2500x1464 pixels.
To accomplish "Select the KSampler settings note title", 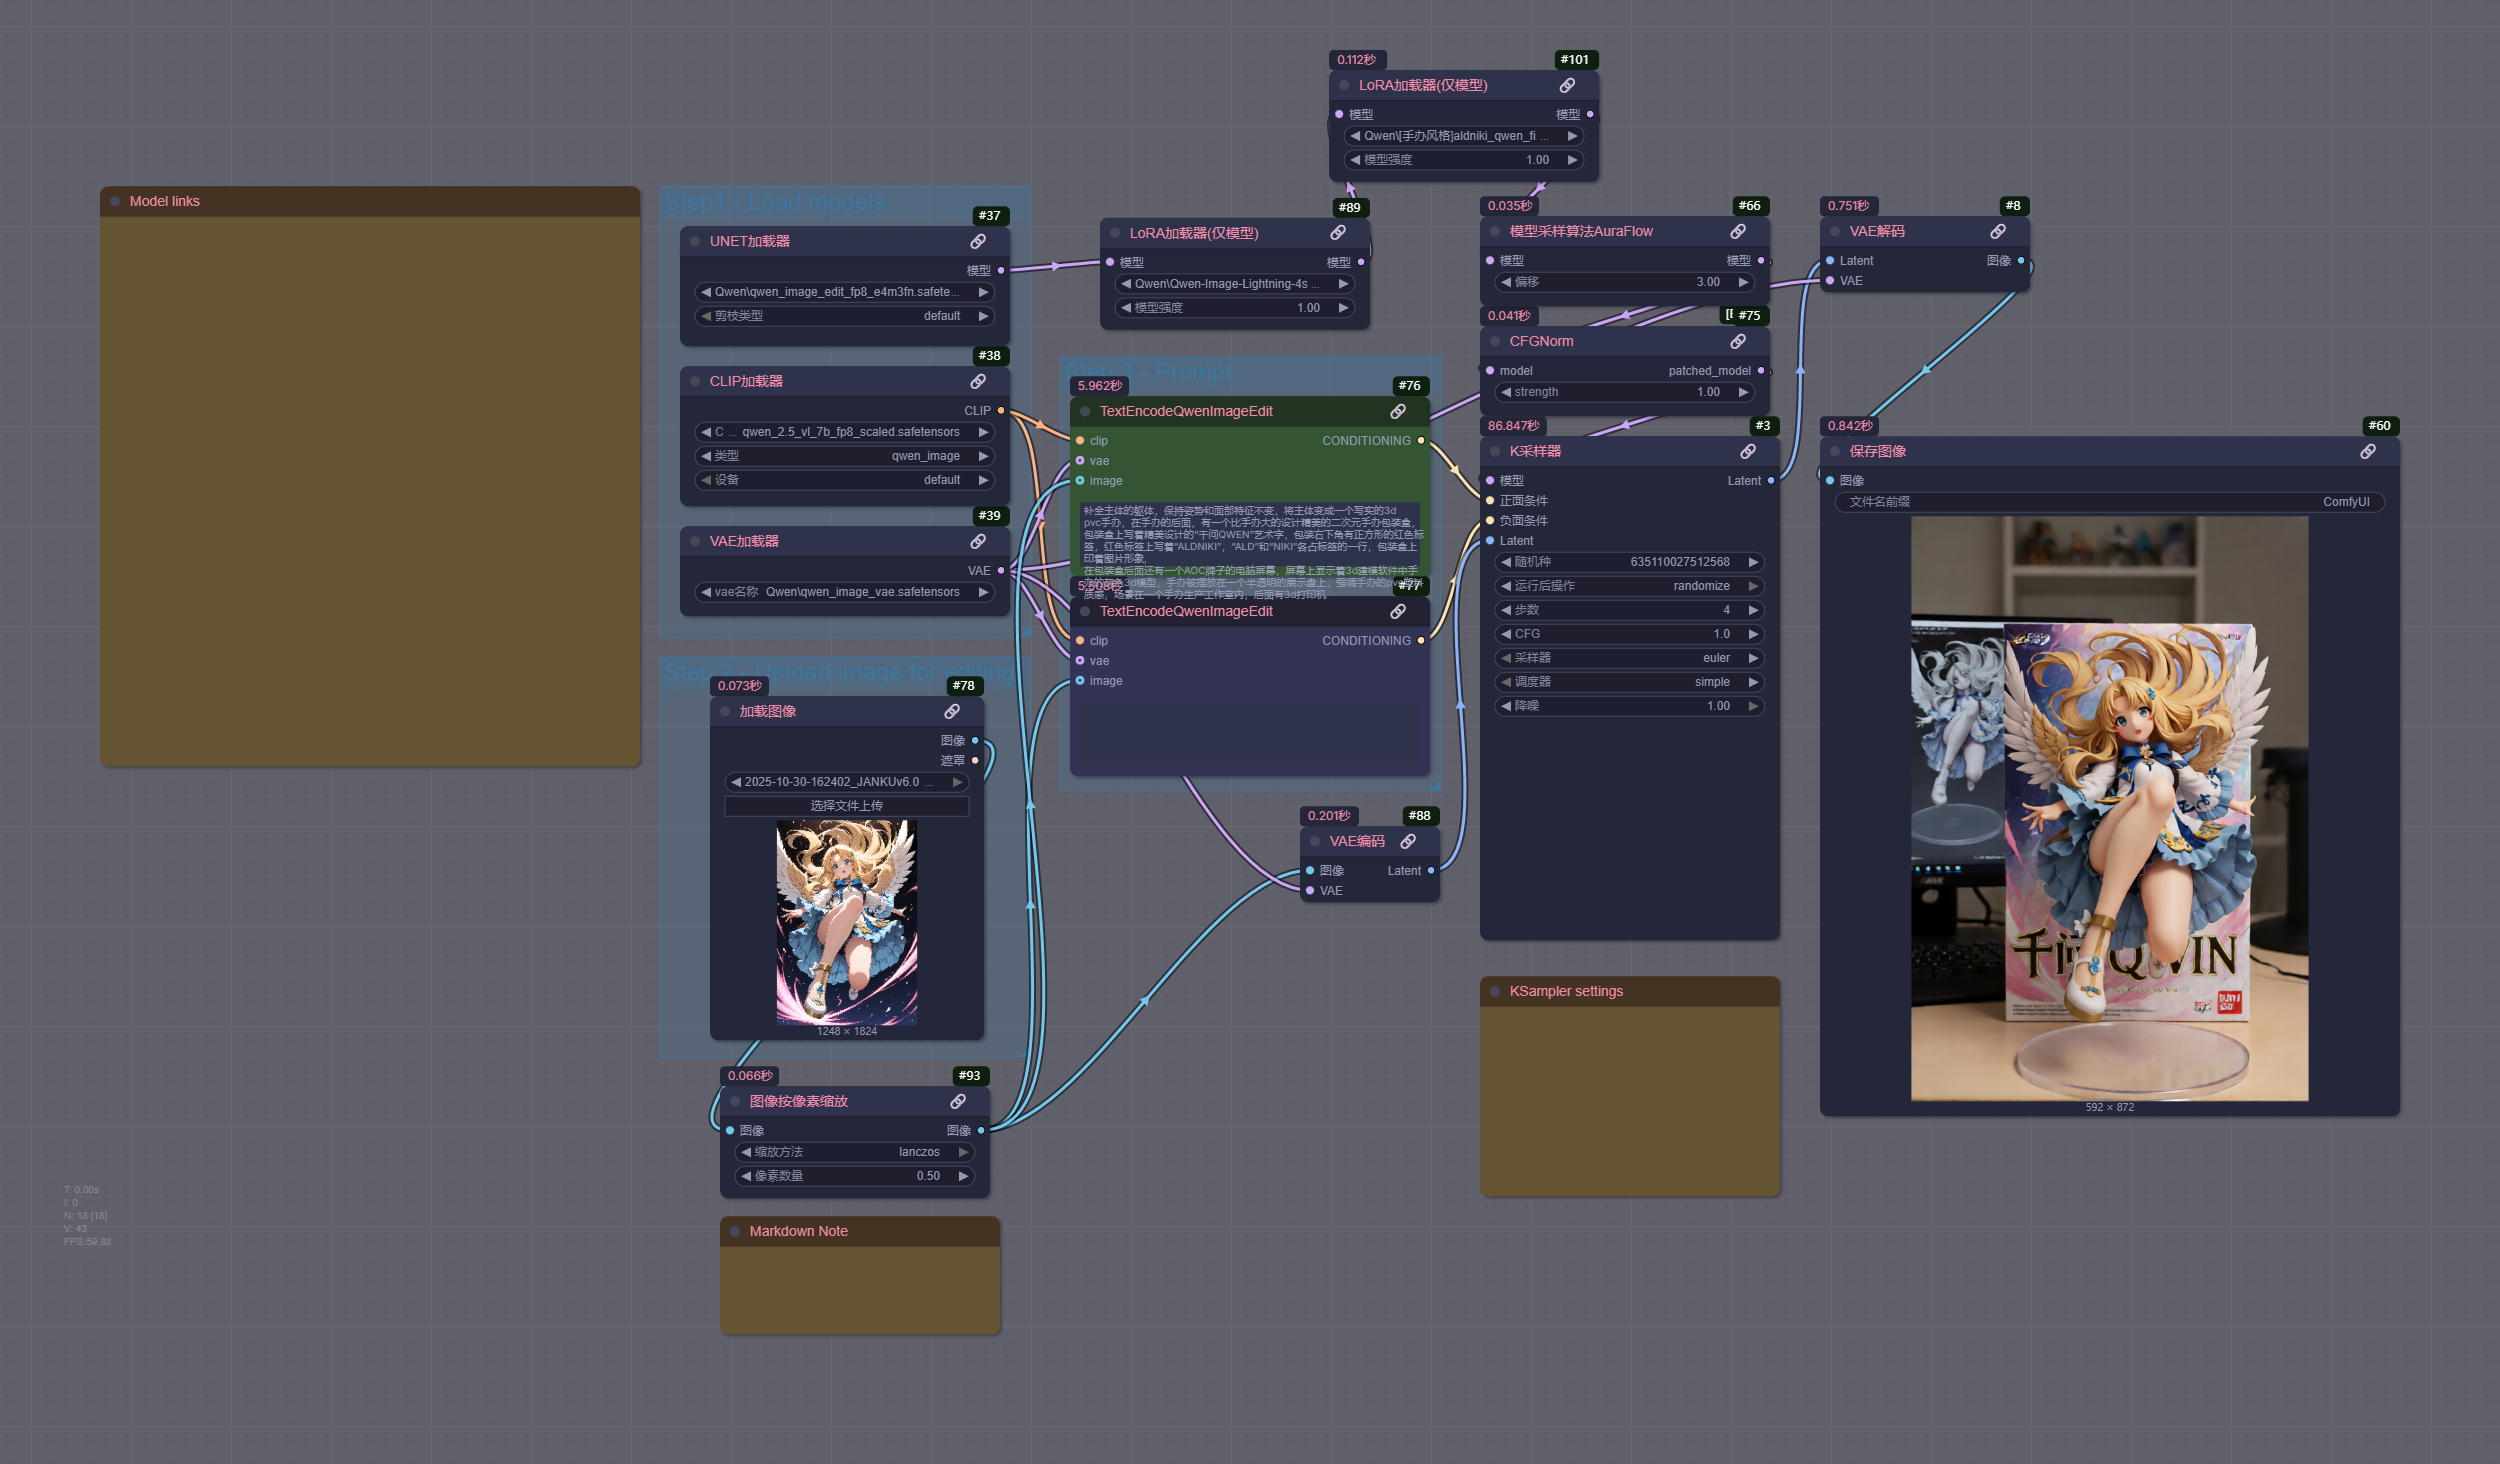I will pos(1566,991).
